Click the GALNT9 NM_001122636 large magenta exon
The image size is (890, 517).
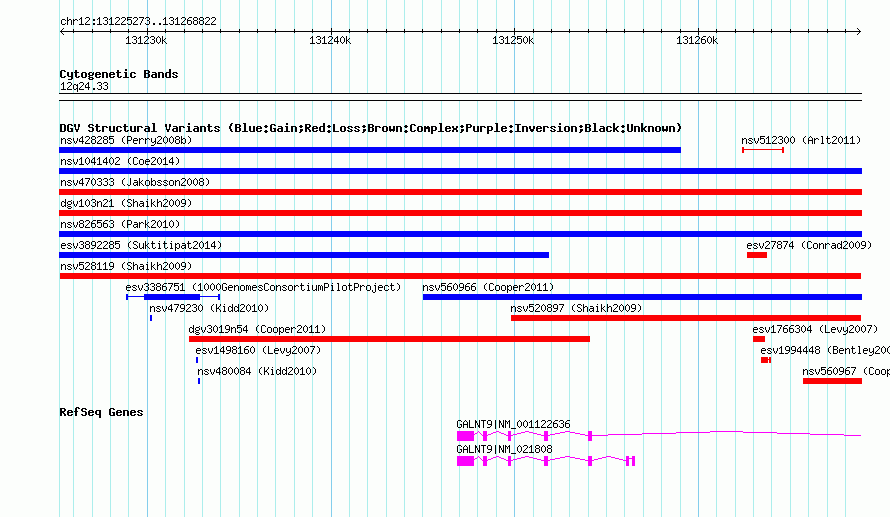coord(465,436)
